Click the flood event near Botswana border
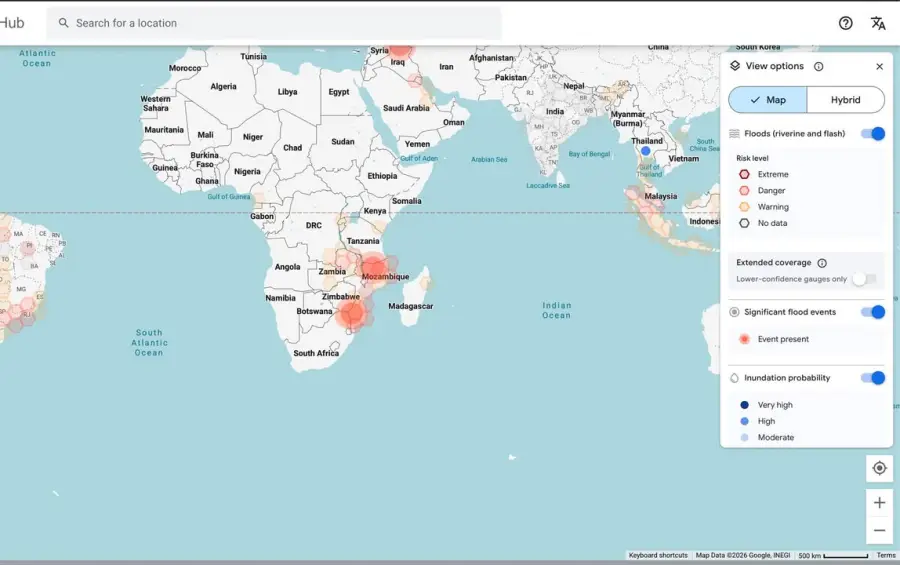900x565 pixels. pyautogui.click(x=352, y=314)
